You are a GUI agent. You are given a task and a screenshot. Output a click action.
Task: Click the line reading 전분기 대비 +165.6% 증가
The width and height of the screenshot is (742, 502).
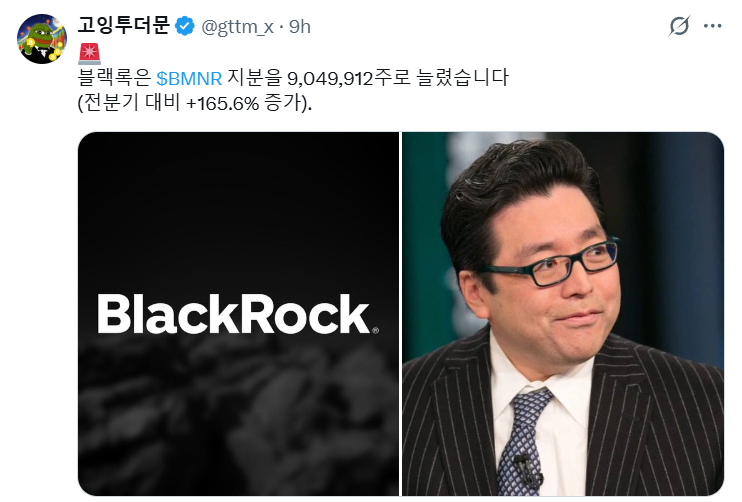194,103
